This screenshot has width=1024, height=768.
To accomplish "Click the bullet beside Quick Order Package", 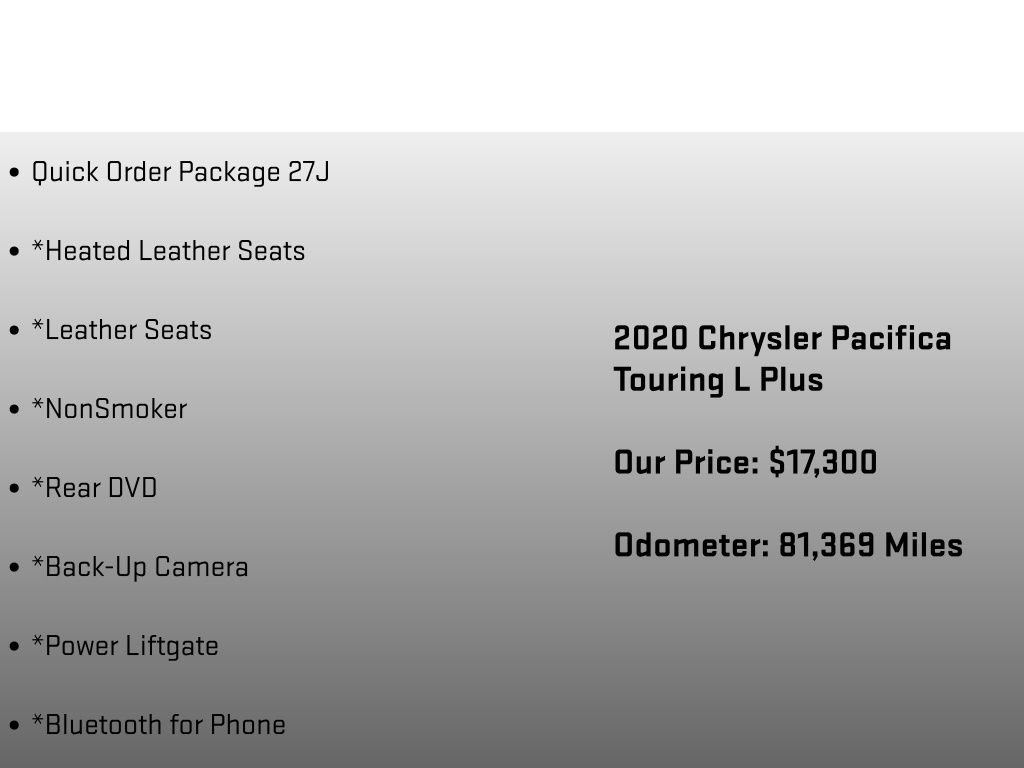I will click(x=14, y=172).
